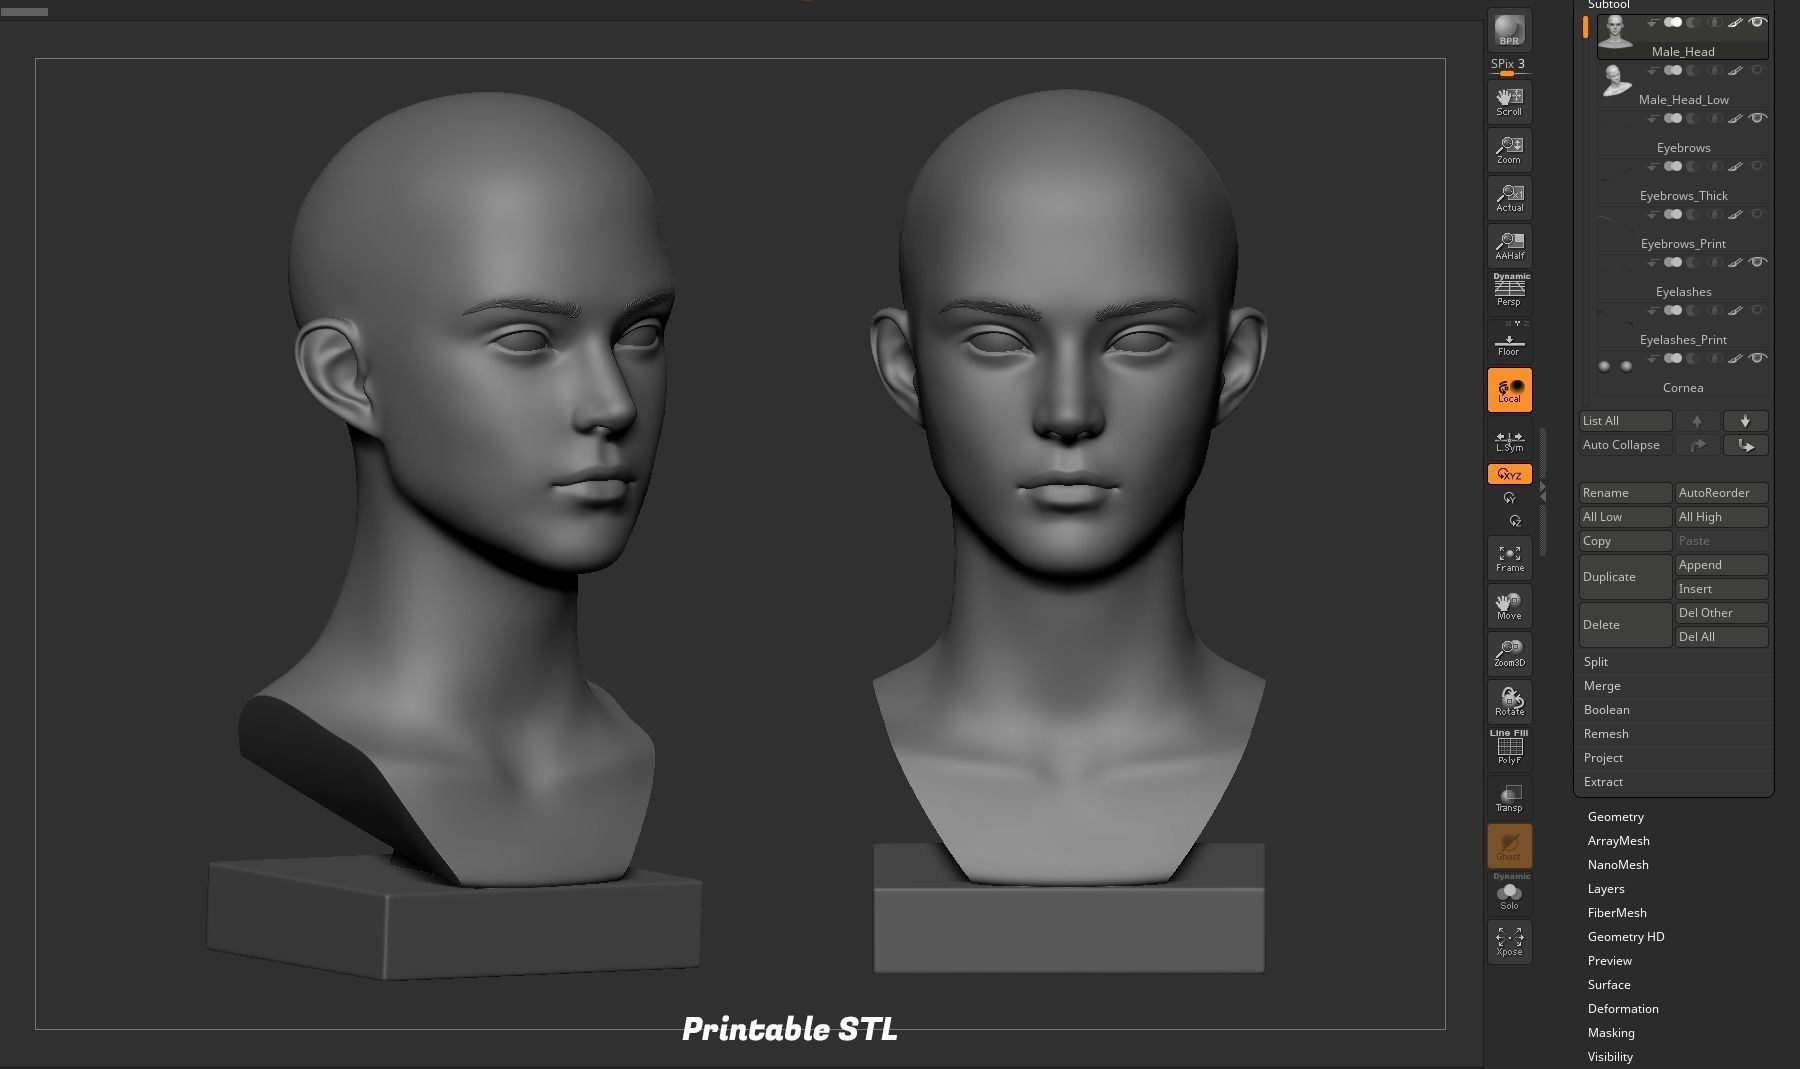Expand the Geometry HD sub-palette
This screenshot has height=1069, width=1800.
(1626, 937)
